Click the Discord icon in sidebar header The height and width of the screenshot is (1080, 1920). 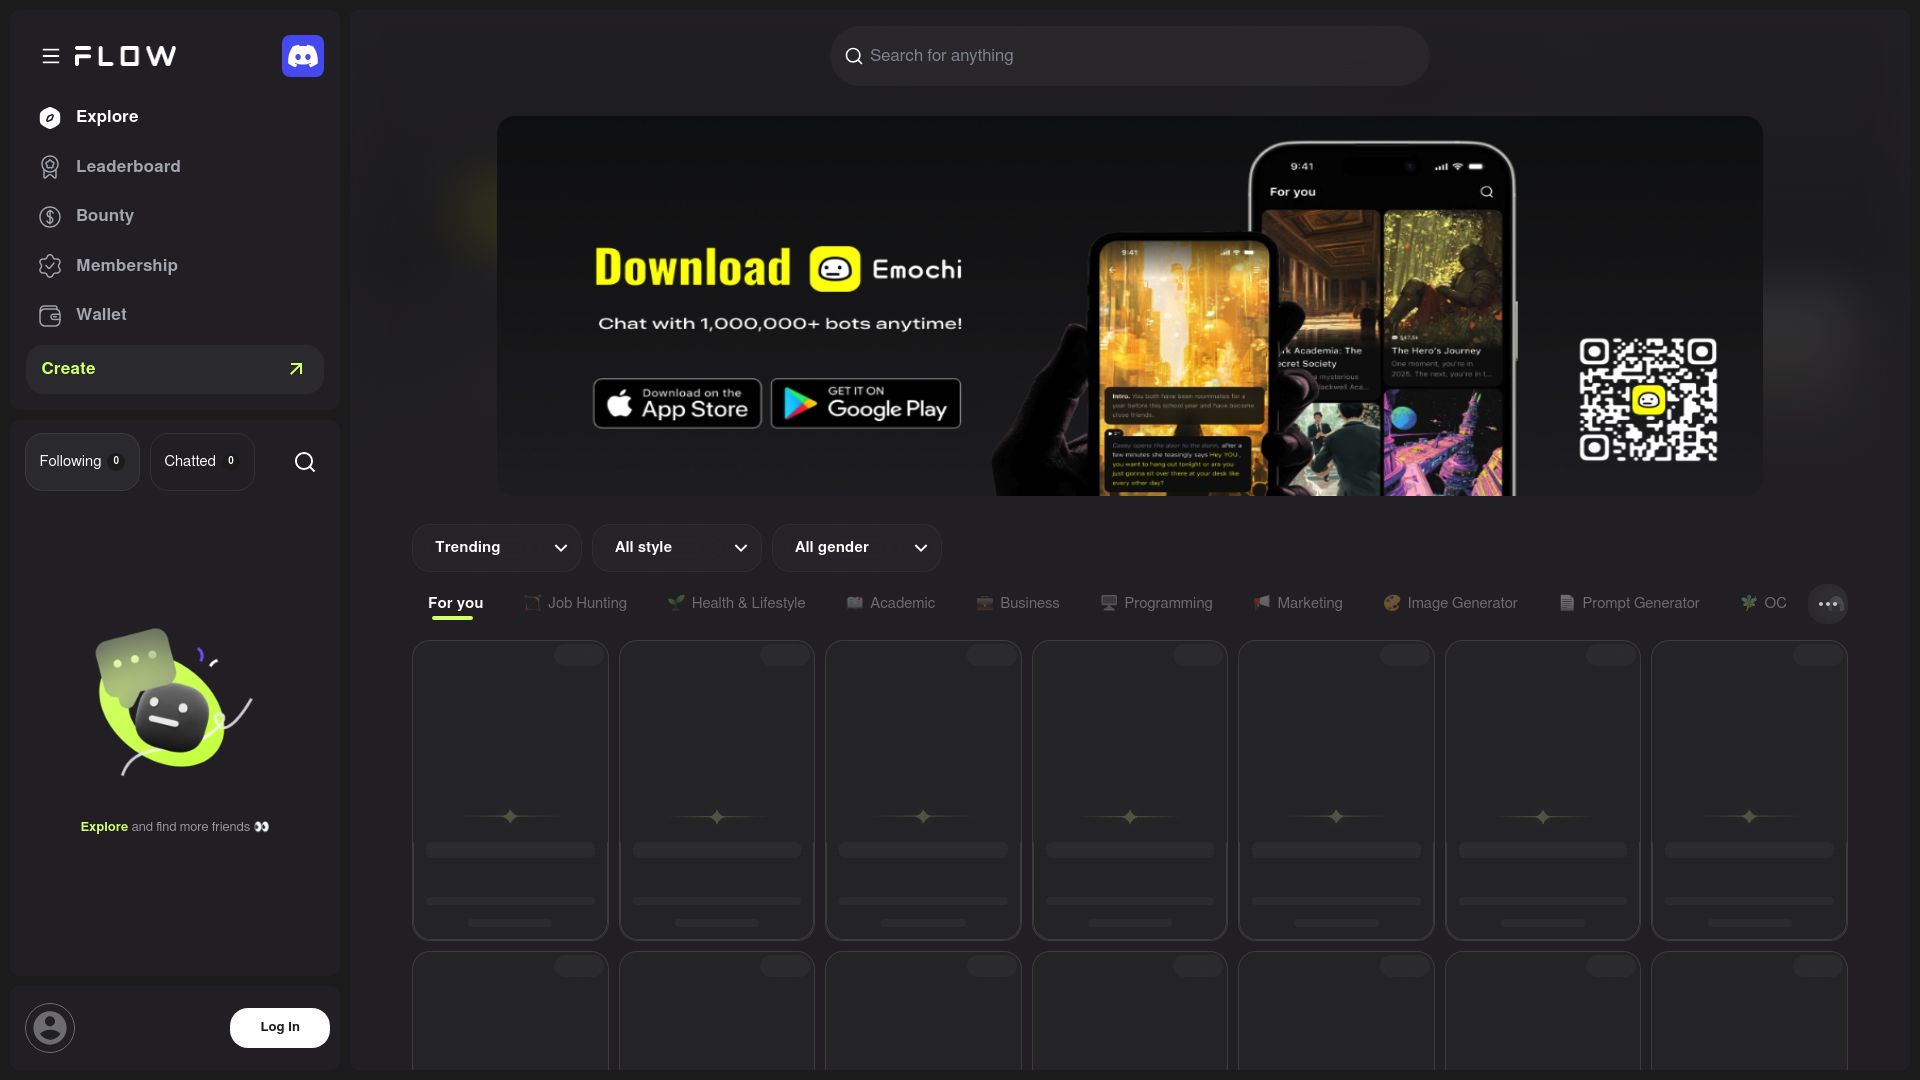click(303, 56)
